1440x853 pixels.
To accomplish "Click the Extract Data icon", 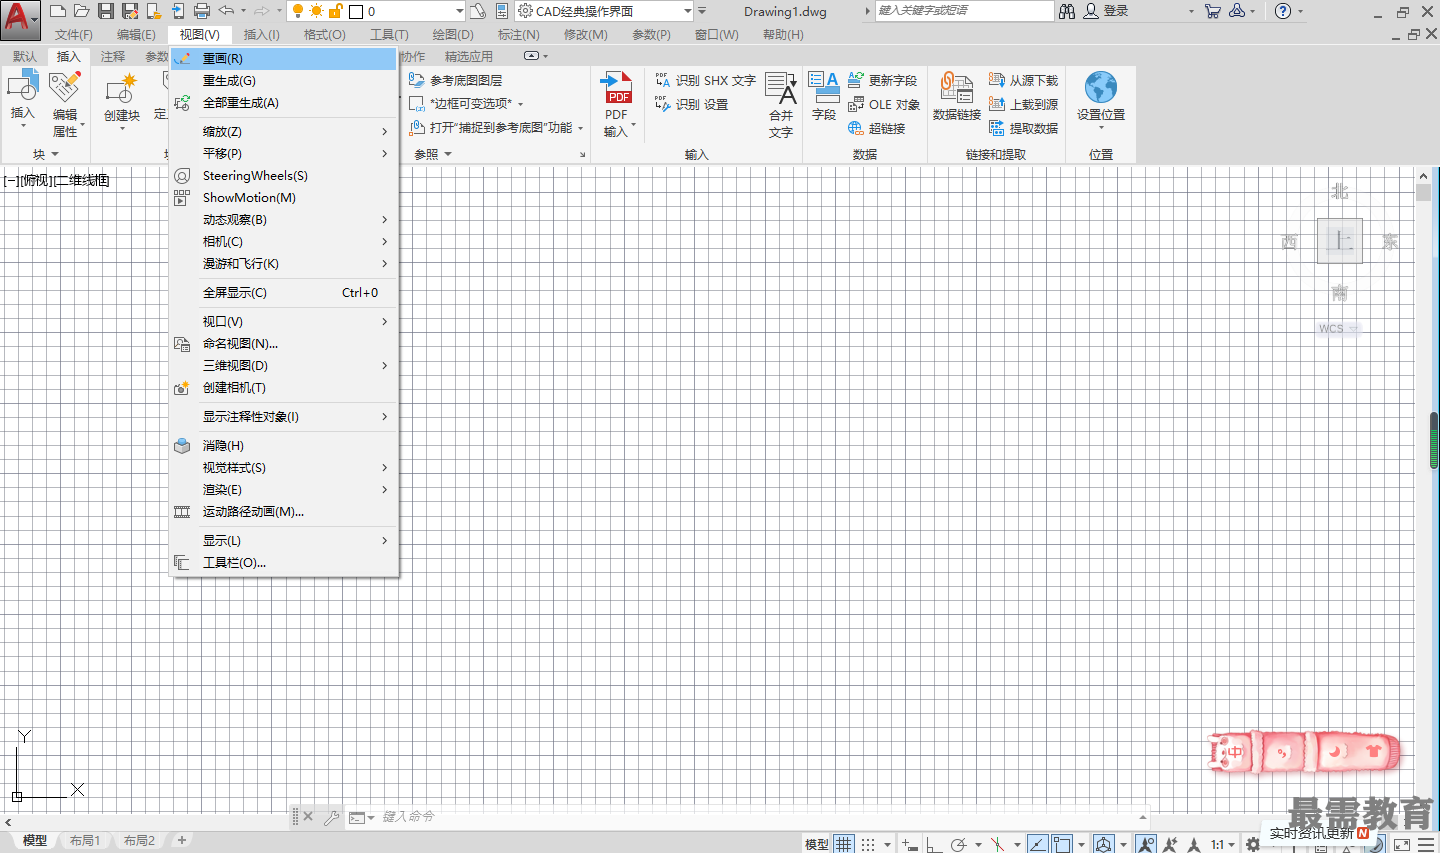I will 997,128.
